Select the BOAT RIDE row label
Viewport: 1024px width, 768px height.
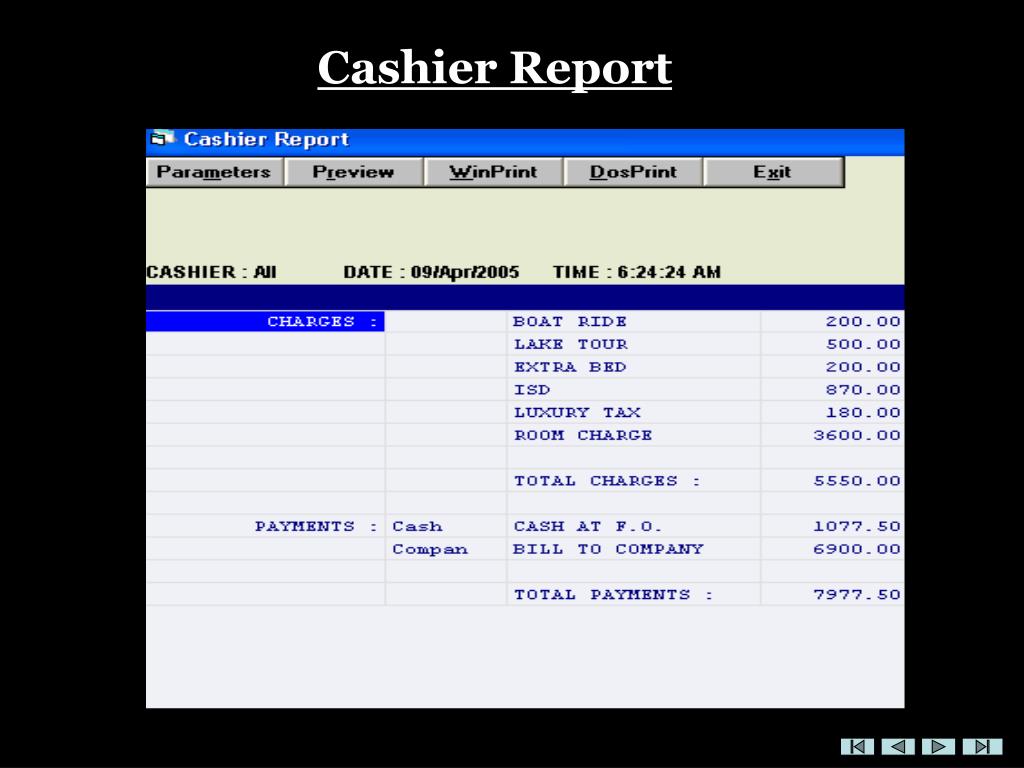pos(569,321)
